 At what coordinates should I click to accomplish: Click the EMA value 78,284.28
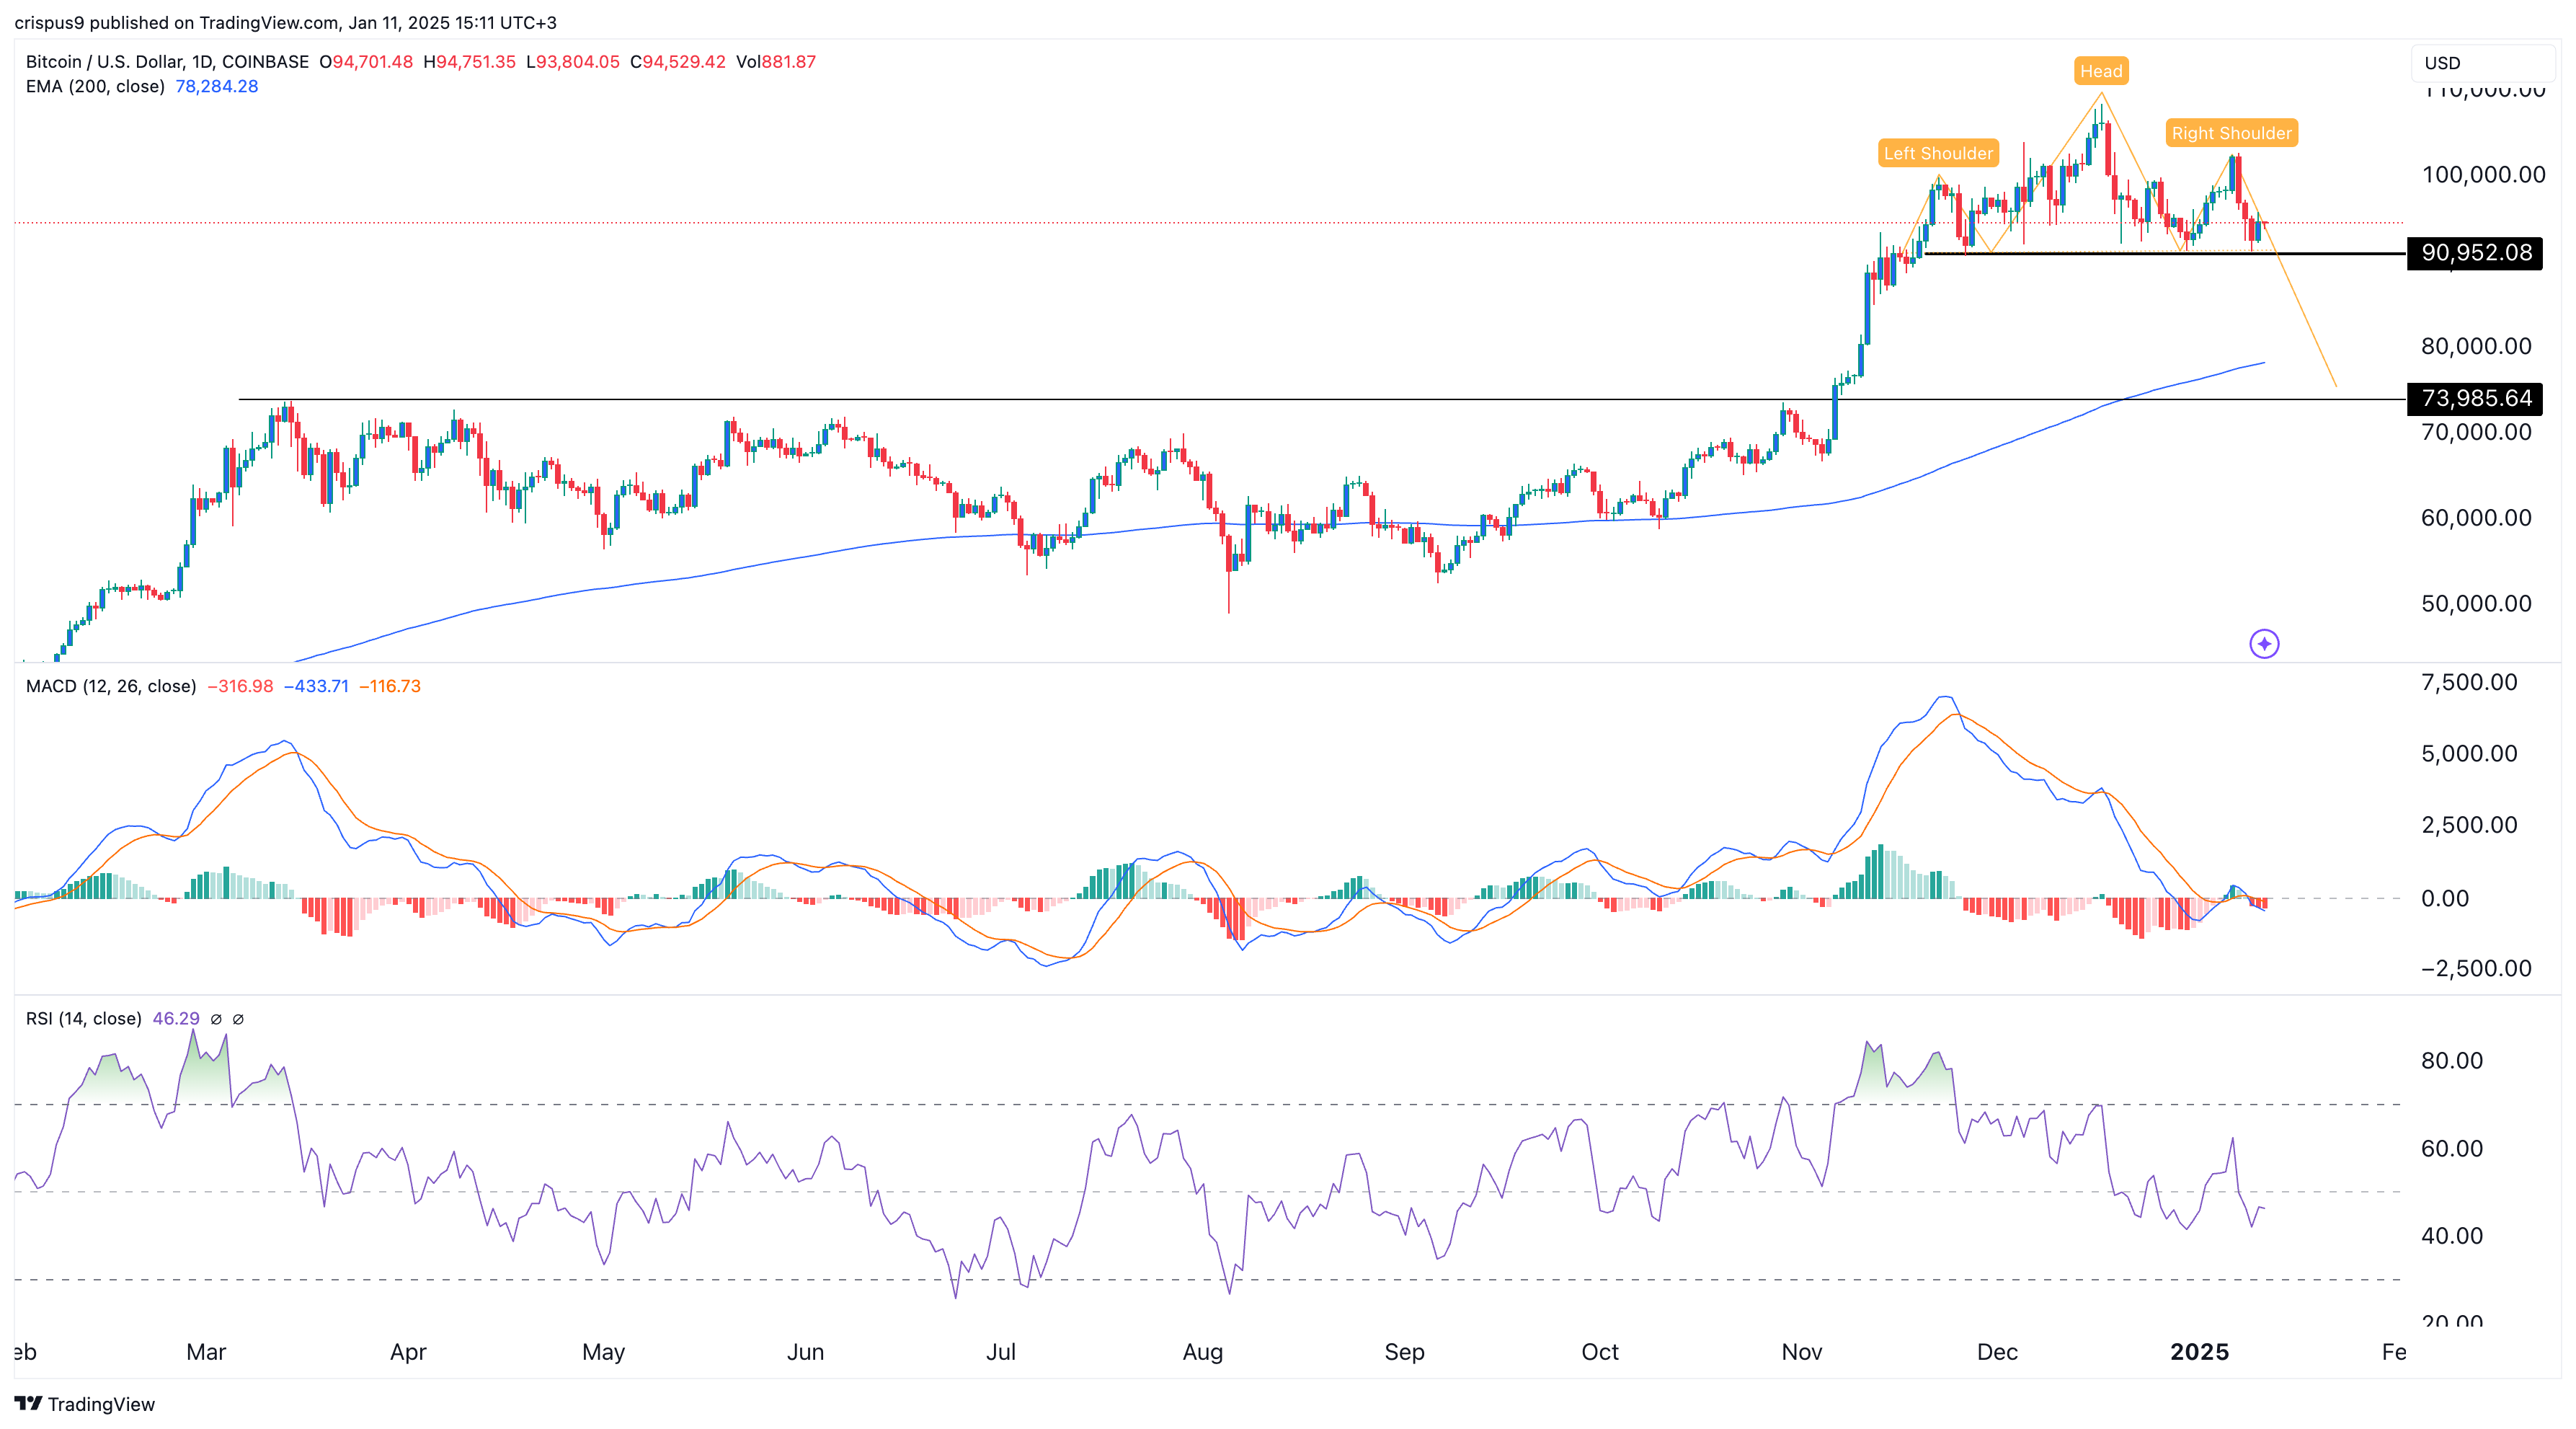pos(217,86)
